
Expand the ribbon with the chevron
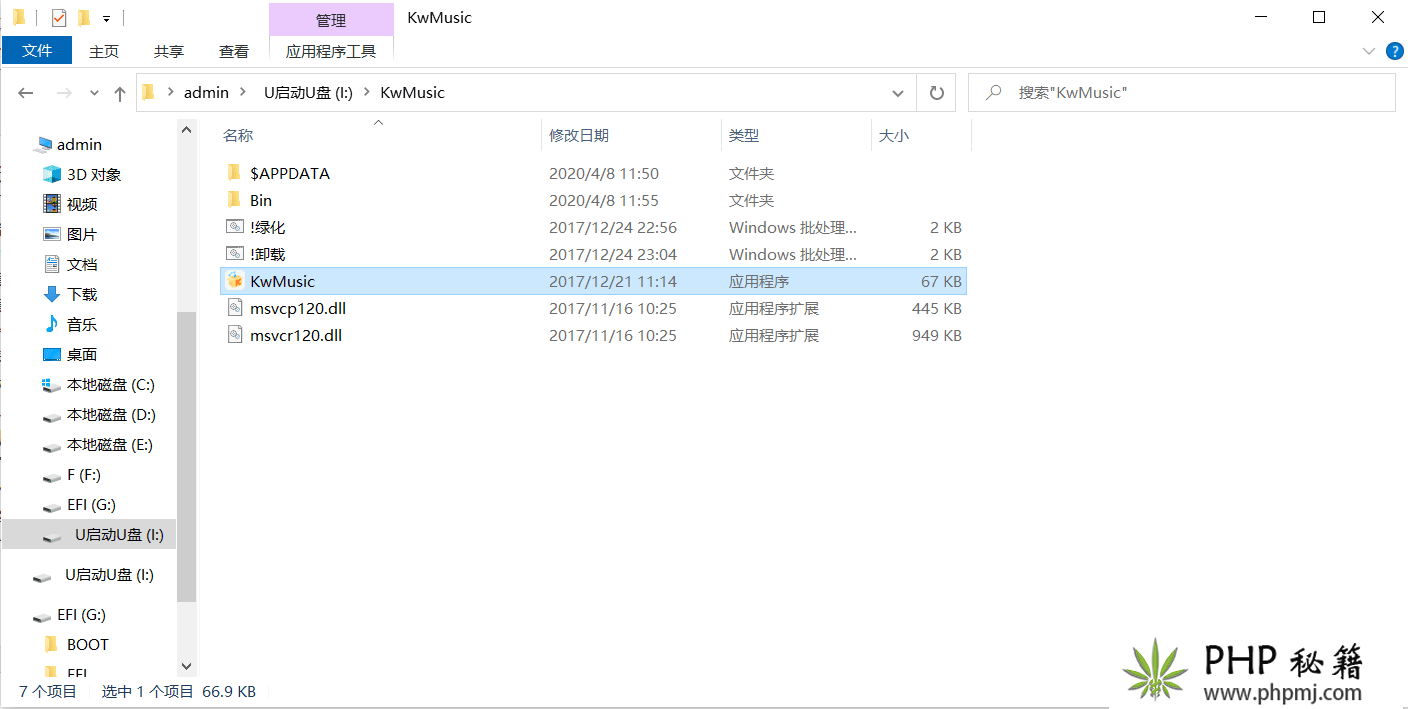pos(1369,50)
